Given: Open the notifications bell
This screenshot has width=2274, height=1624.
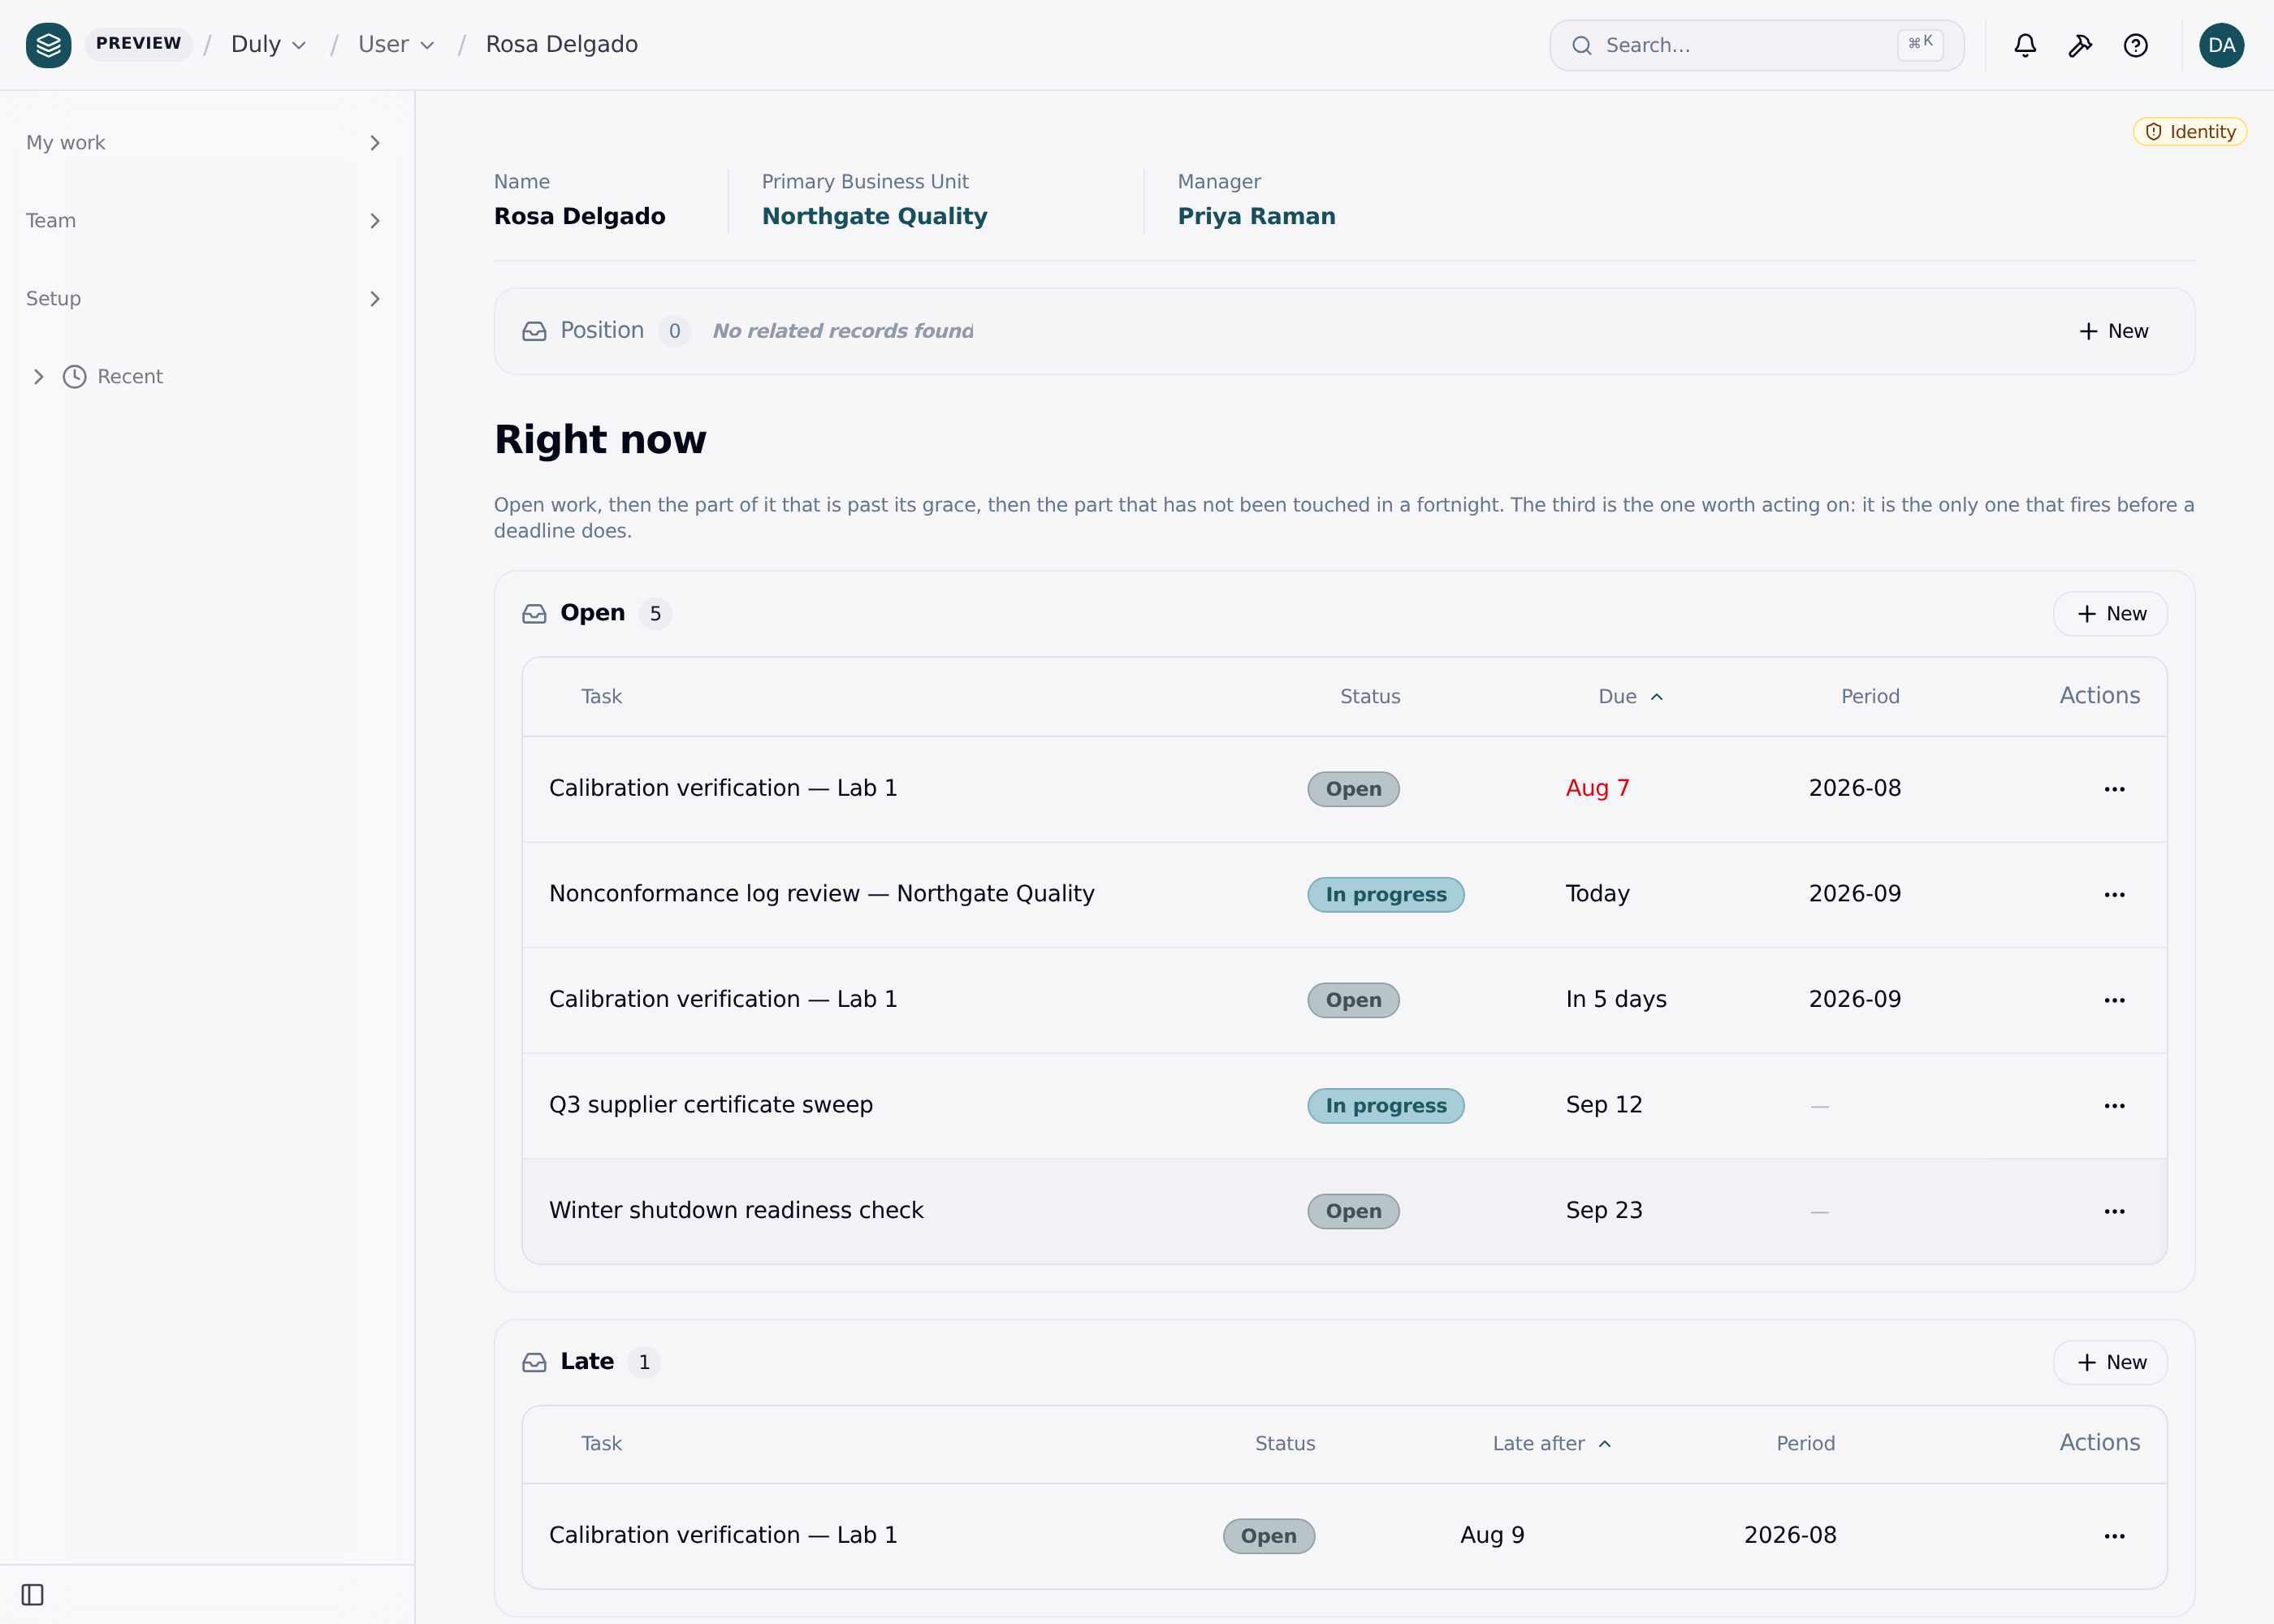Looking at the screenshot, I should pyautogui.click(x=2025, y=45).
